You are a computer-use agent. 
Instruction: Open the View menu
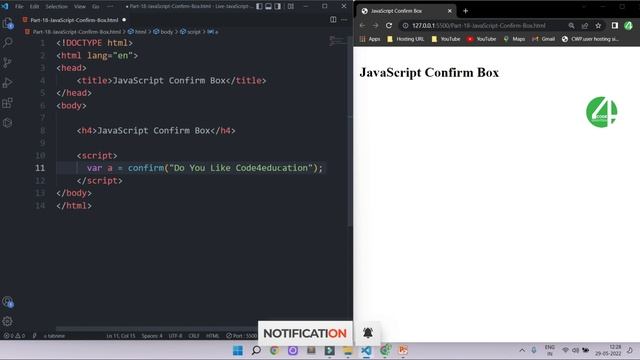(x=80, y=7)
